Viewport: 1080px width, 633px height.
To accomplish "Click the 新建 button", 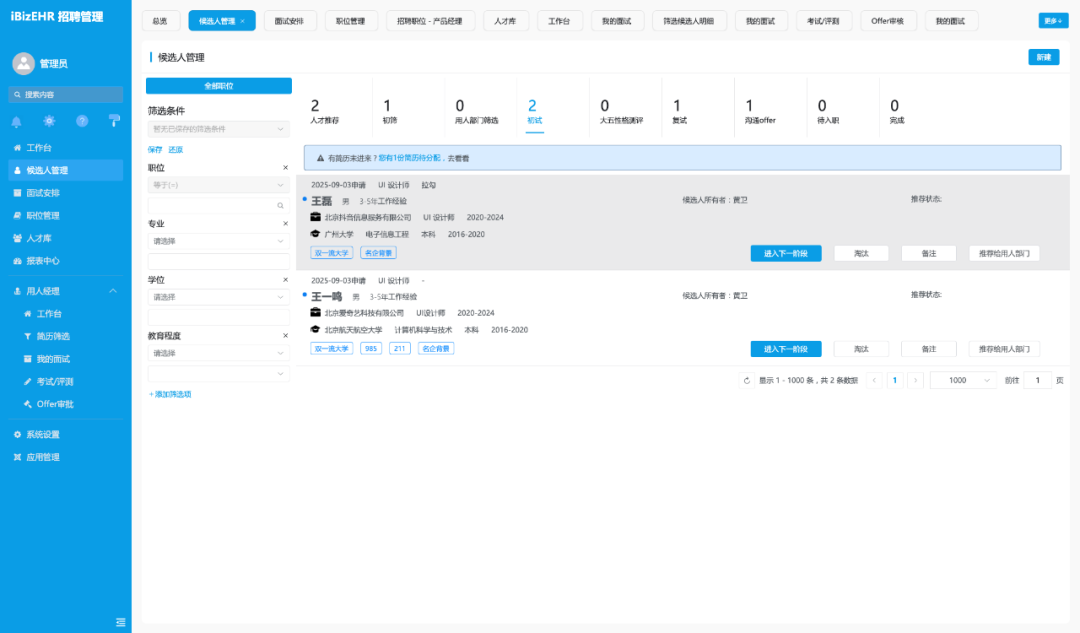I will click(x=1043, y=57).
